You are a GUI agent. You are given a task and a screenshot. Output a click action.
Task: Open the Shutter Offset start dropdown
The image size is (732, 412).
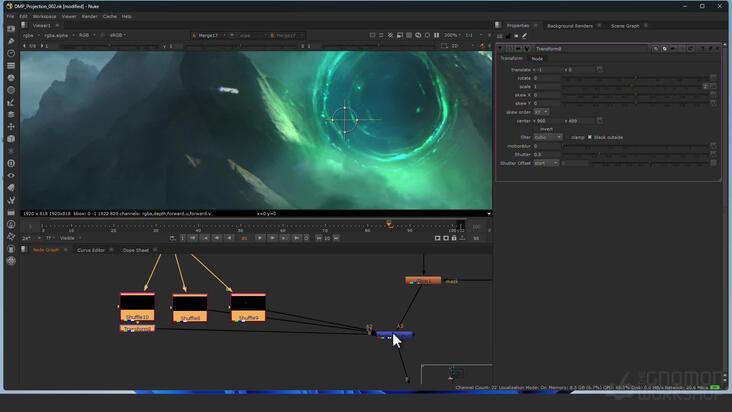click(546, 163)
